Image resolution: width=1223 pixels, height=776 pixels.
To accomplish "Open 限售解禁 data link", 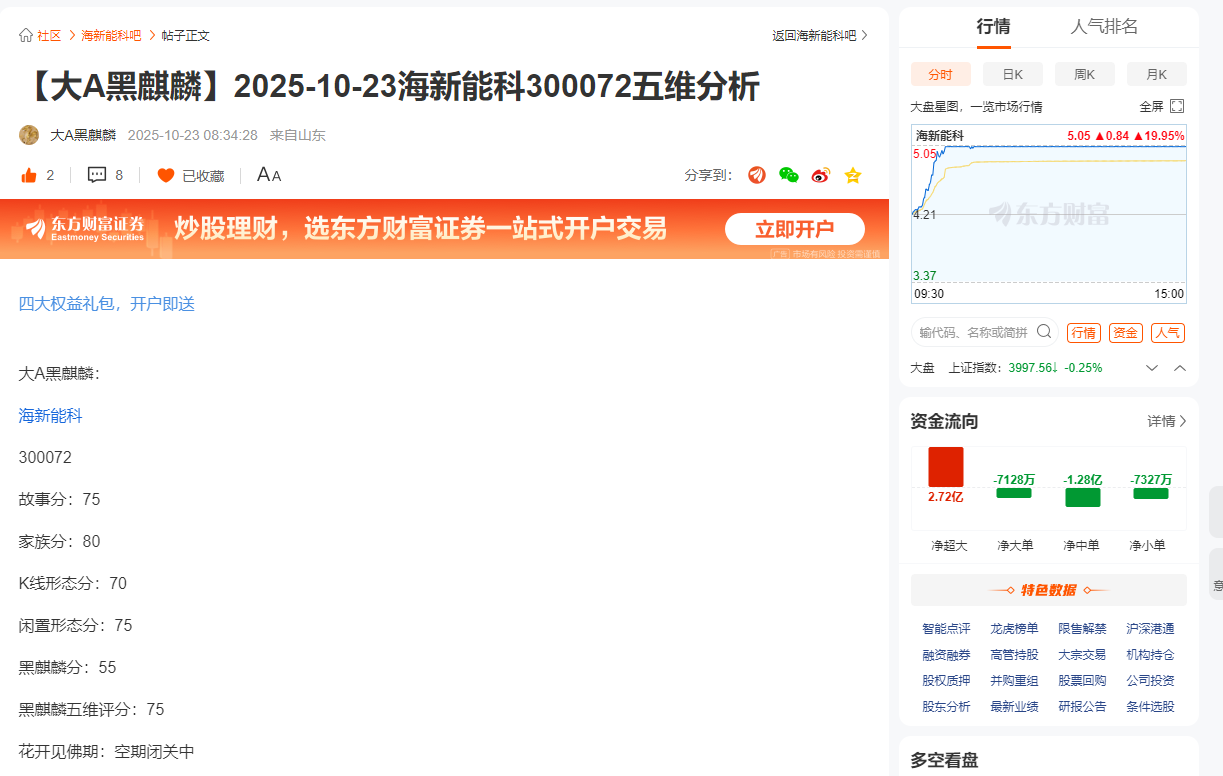I will point(1082,628).
